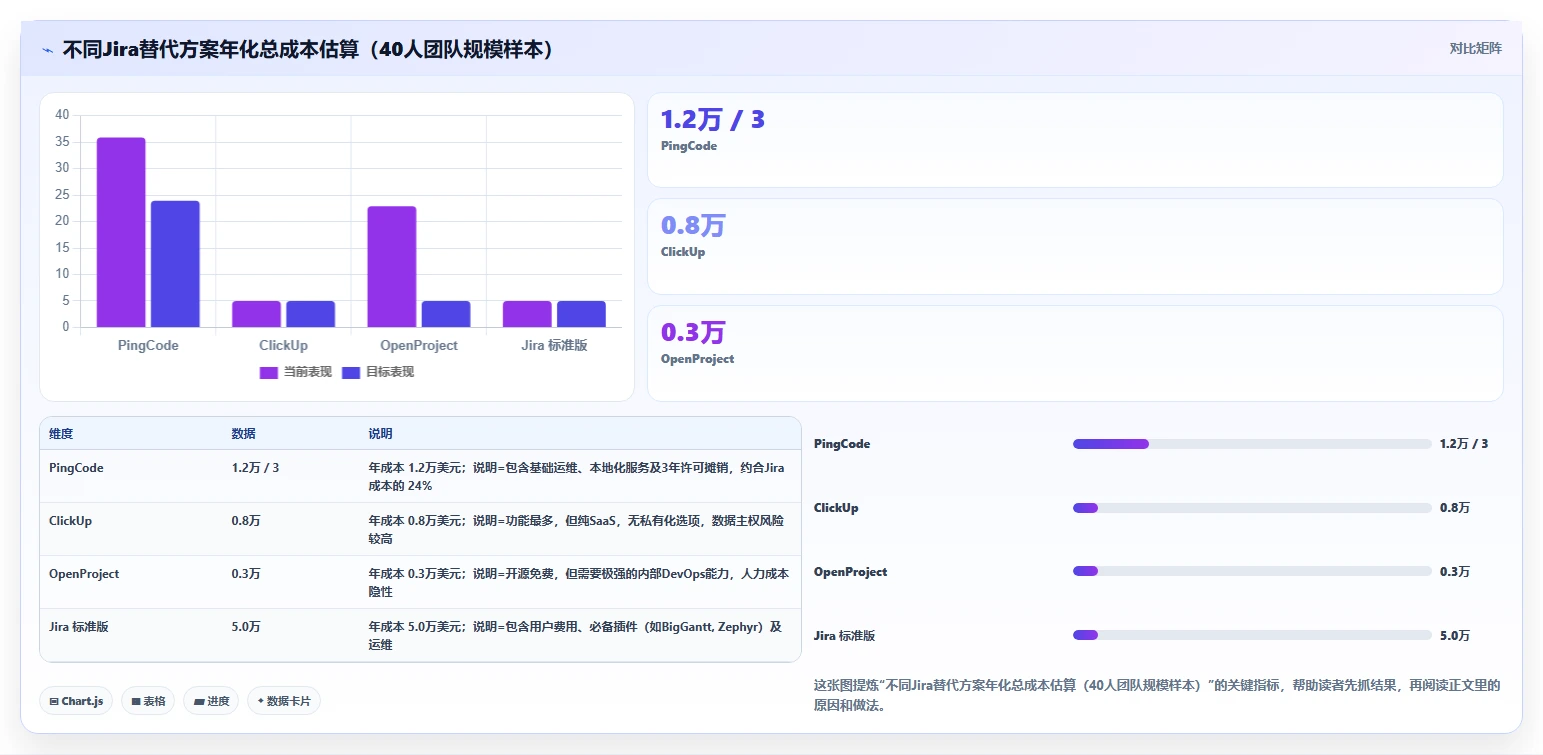Image resolution: width=1543 pixels, height=755 pixels.
Task: Click the Jira 标准版 x-axis label under chart
Action: pos(554,345)
